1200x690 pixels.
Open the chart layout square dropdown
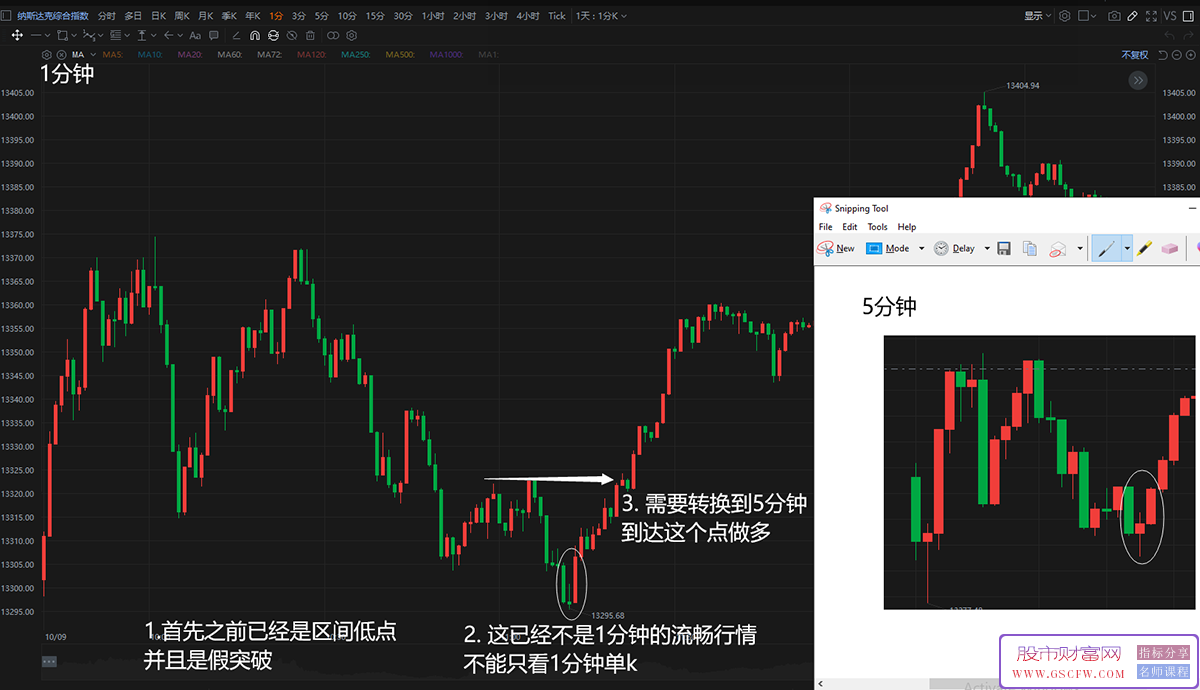pyautogui.click(x=1087, y=16)
